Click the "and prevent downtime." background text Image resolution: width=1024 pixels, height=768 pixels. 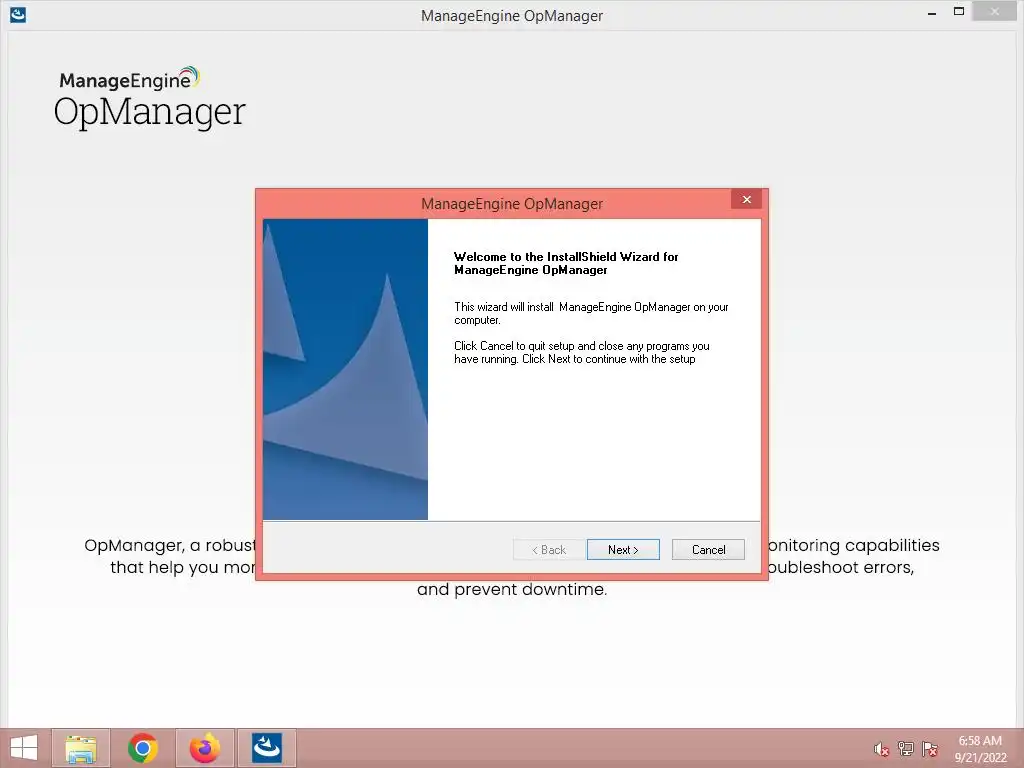(512, 589)
